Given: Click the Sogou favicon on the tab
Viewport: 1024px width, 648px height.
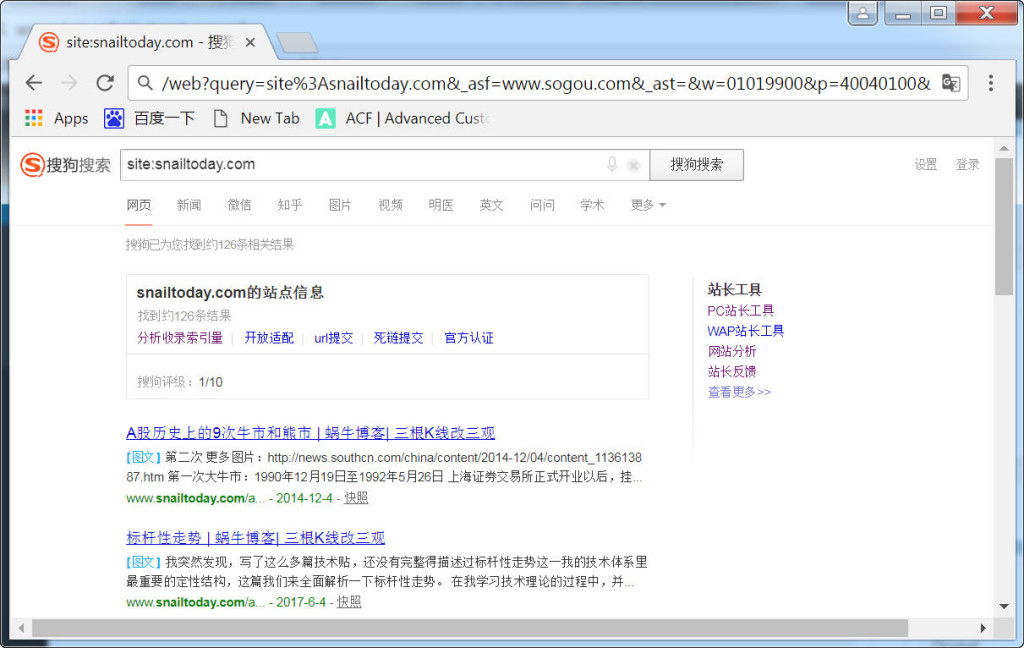Looking at the screenshot, I should 49,42.
